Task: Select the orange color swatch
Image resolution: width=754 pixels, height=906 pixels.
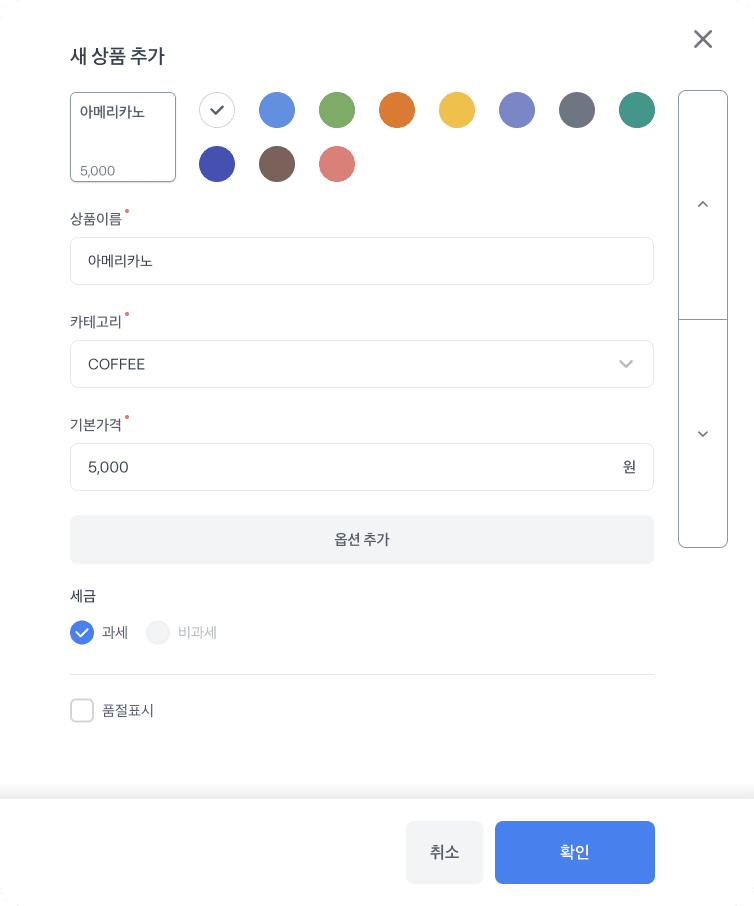Action: (397, 110)
